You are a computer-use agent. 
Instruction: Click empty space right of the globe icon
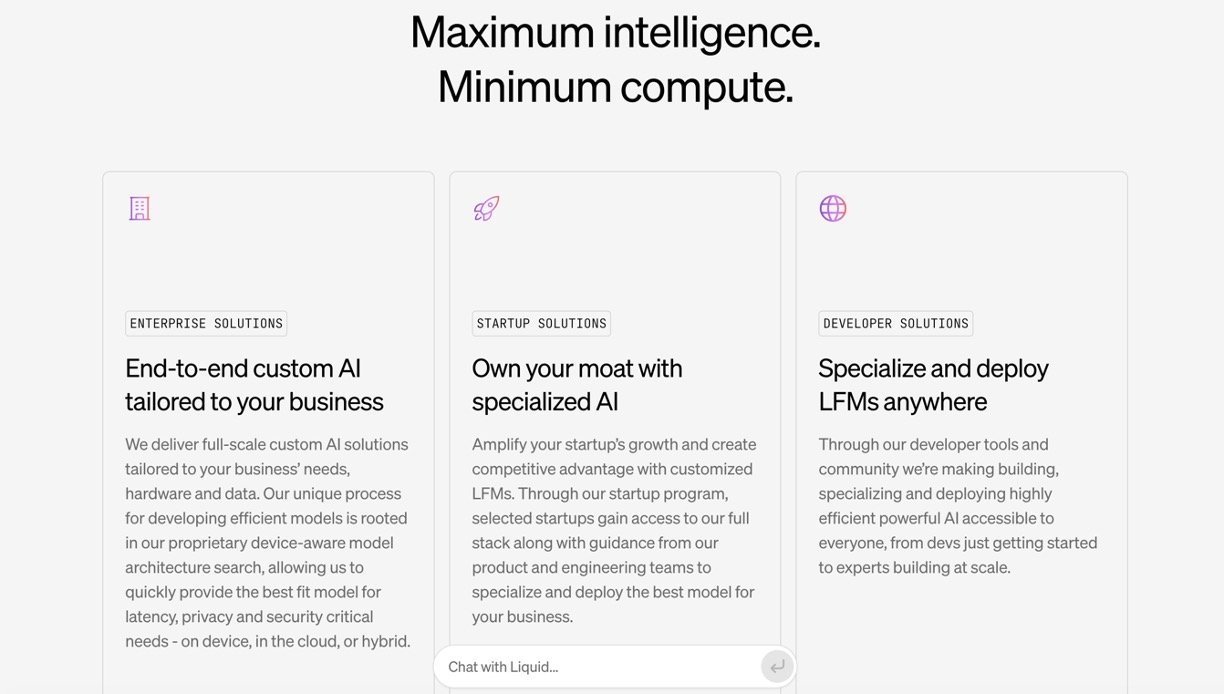(980, 208)
